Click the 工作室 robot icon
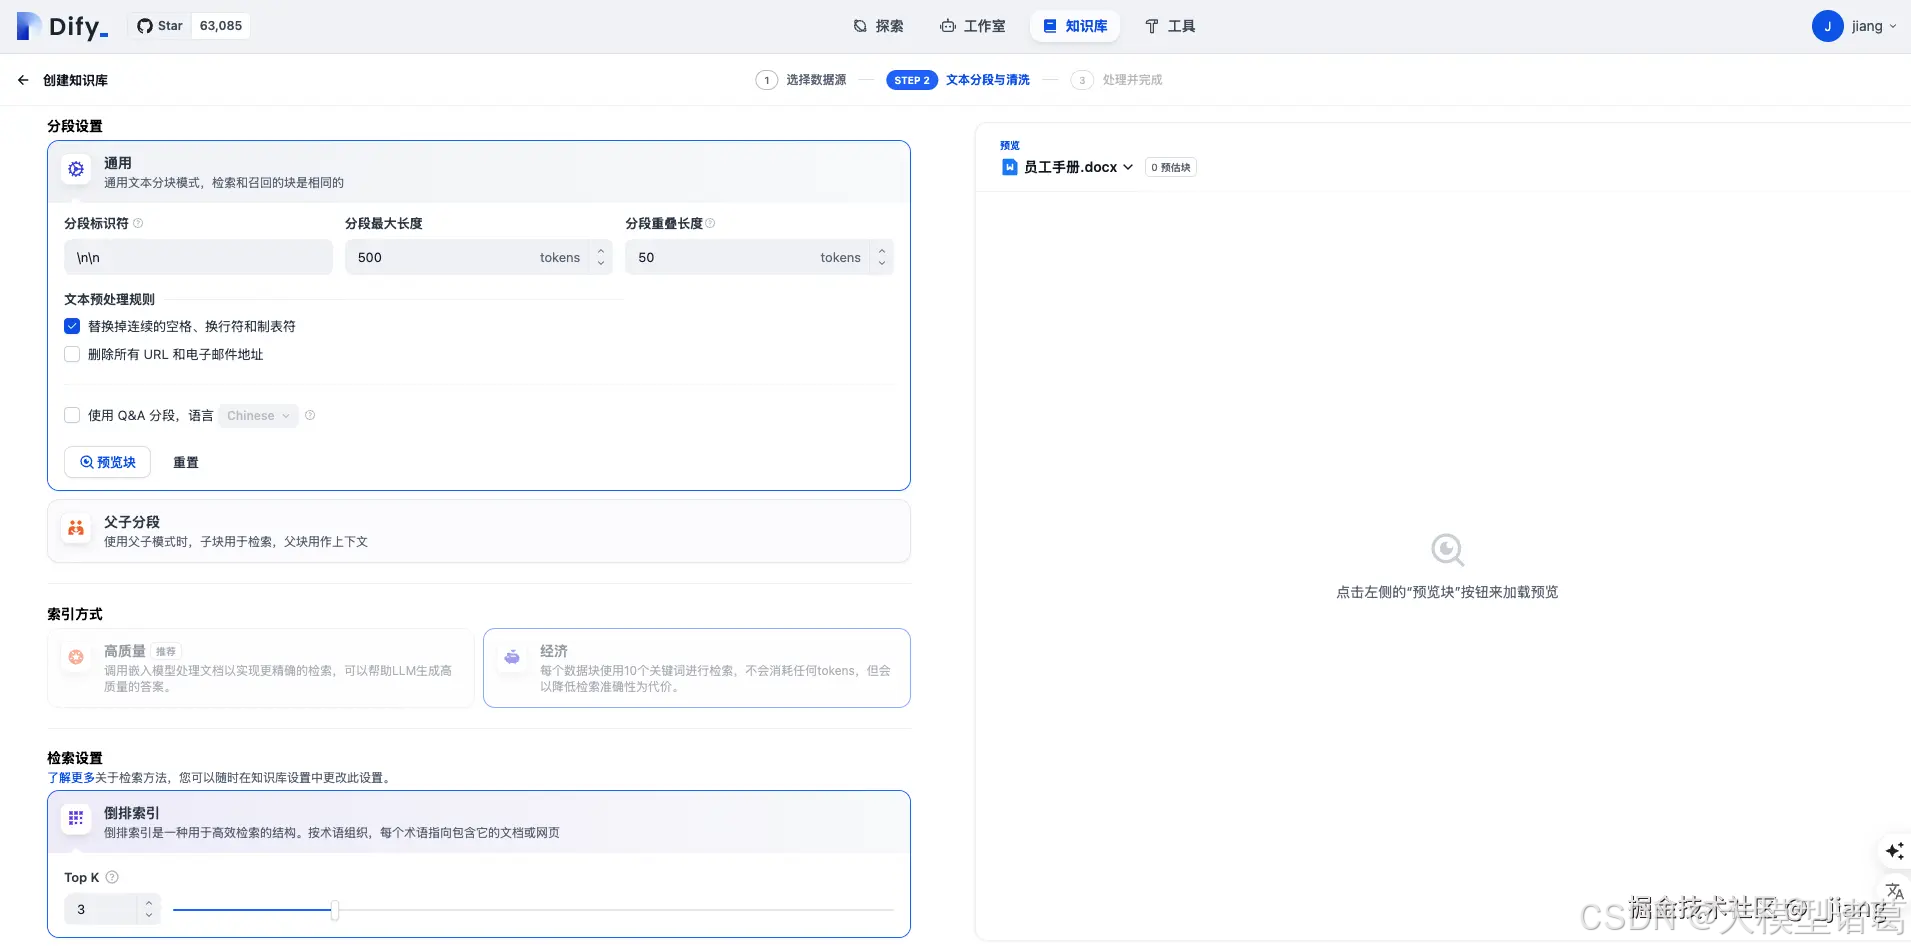 (946, 25)
